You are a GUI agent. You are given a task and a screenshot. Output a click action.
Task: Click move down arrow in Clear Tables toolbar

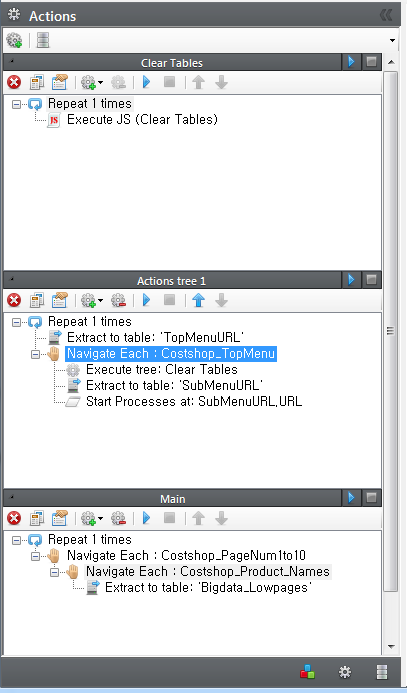pyautogui.click(x=221, y=82)
